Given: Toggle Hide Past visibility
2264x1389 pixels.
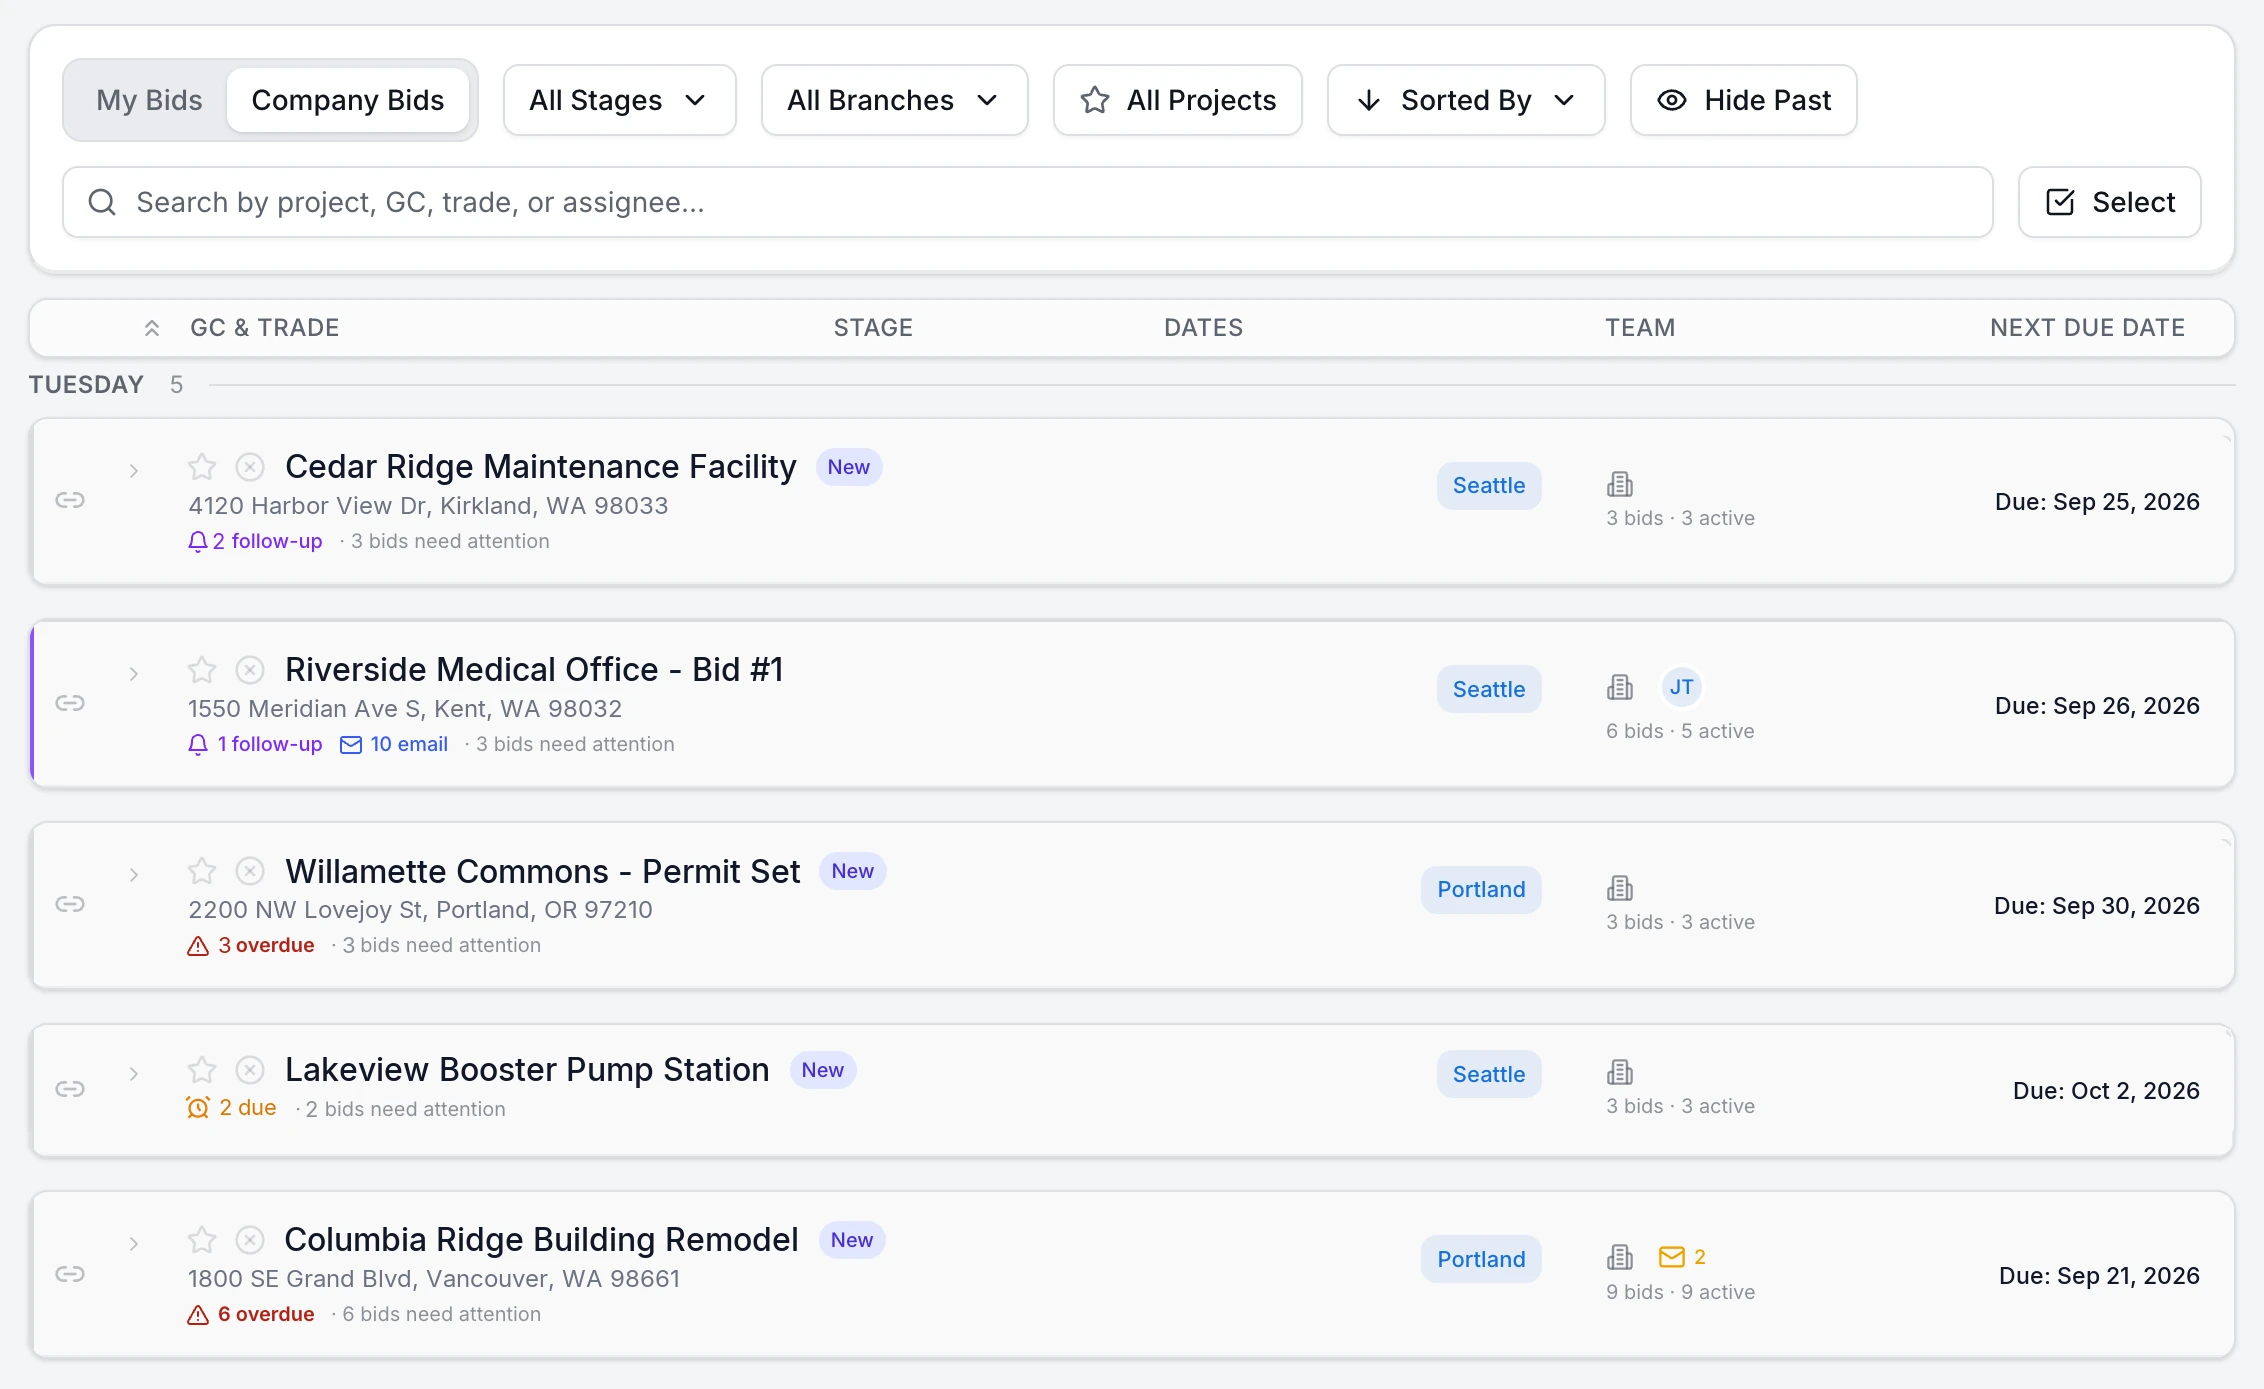Looking at the screenshot, I should (1744, 100).
